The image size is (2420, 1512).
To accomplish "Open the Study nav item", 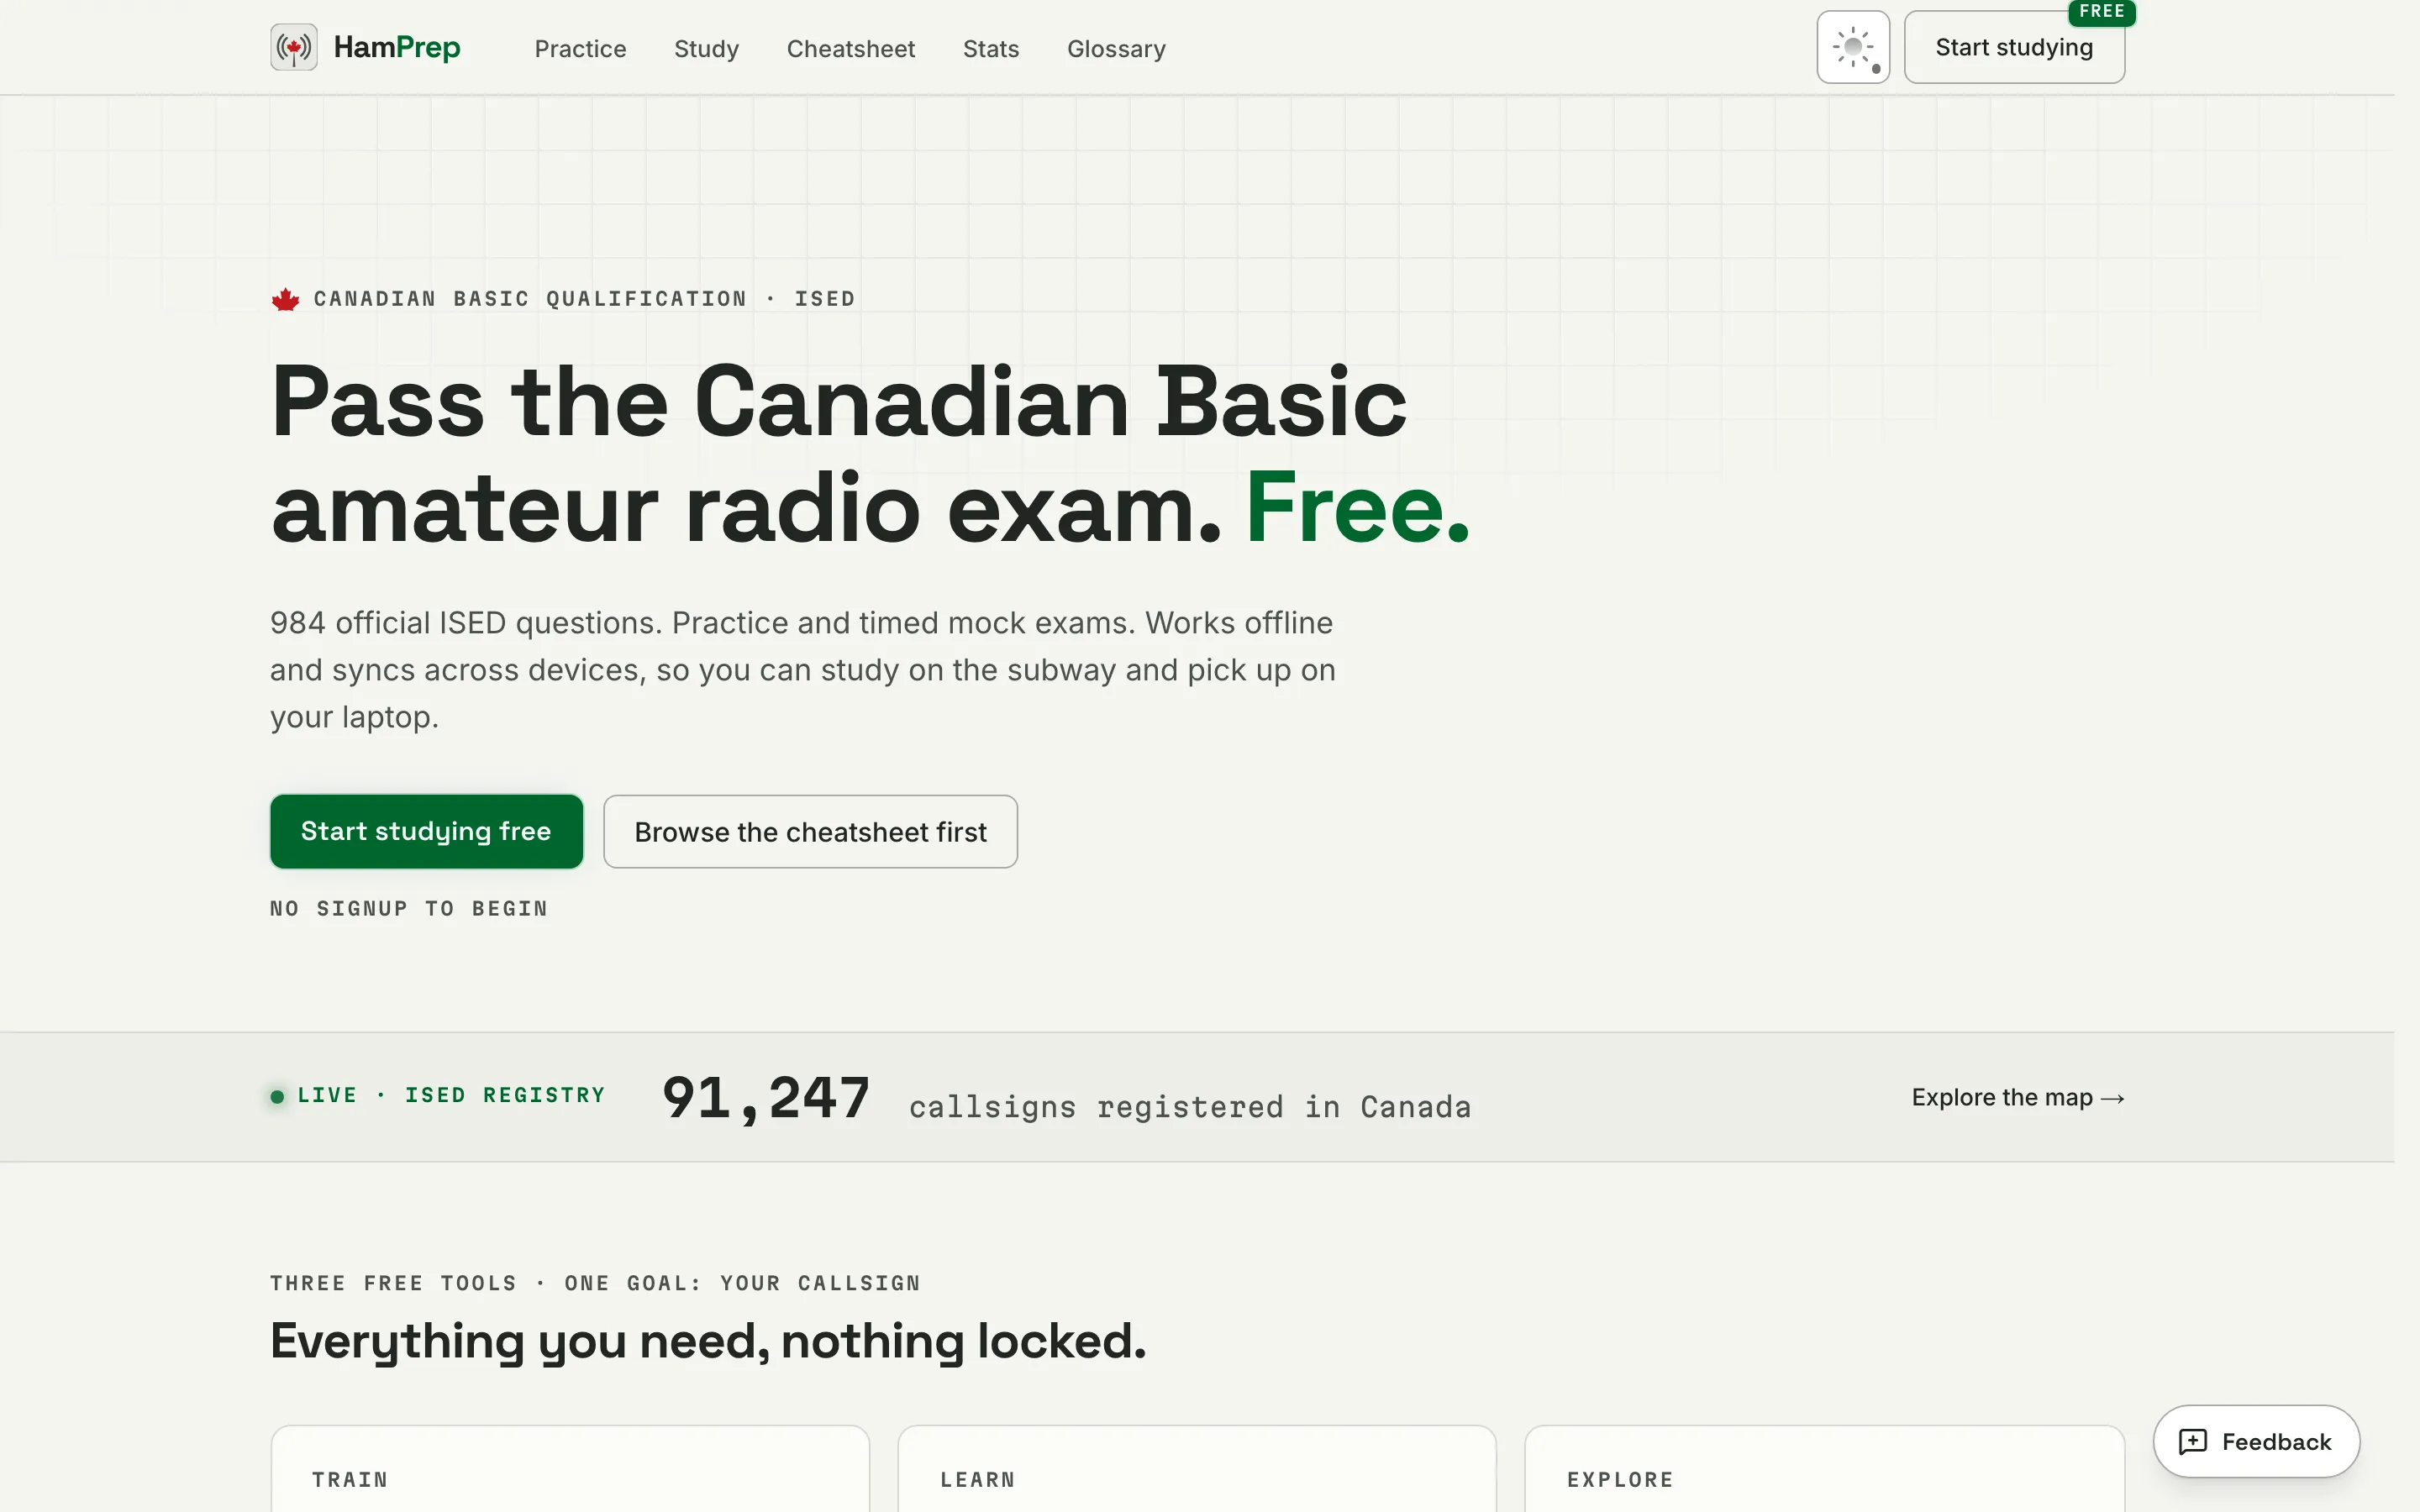I will 706,48.
